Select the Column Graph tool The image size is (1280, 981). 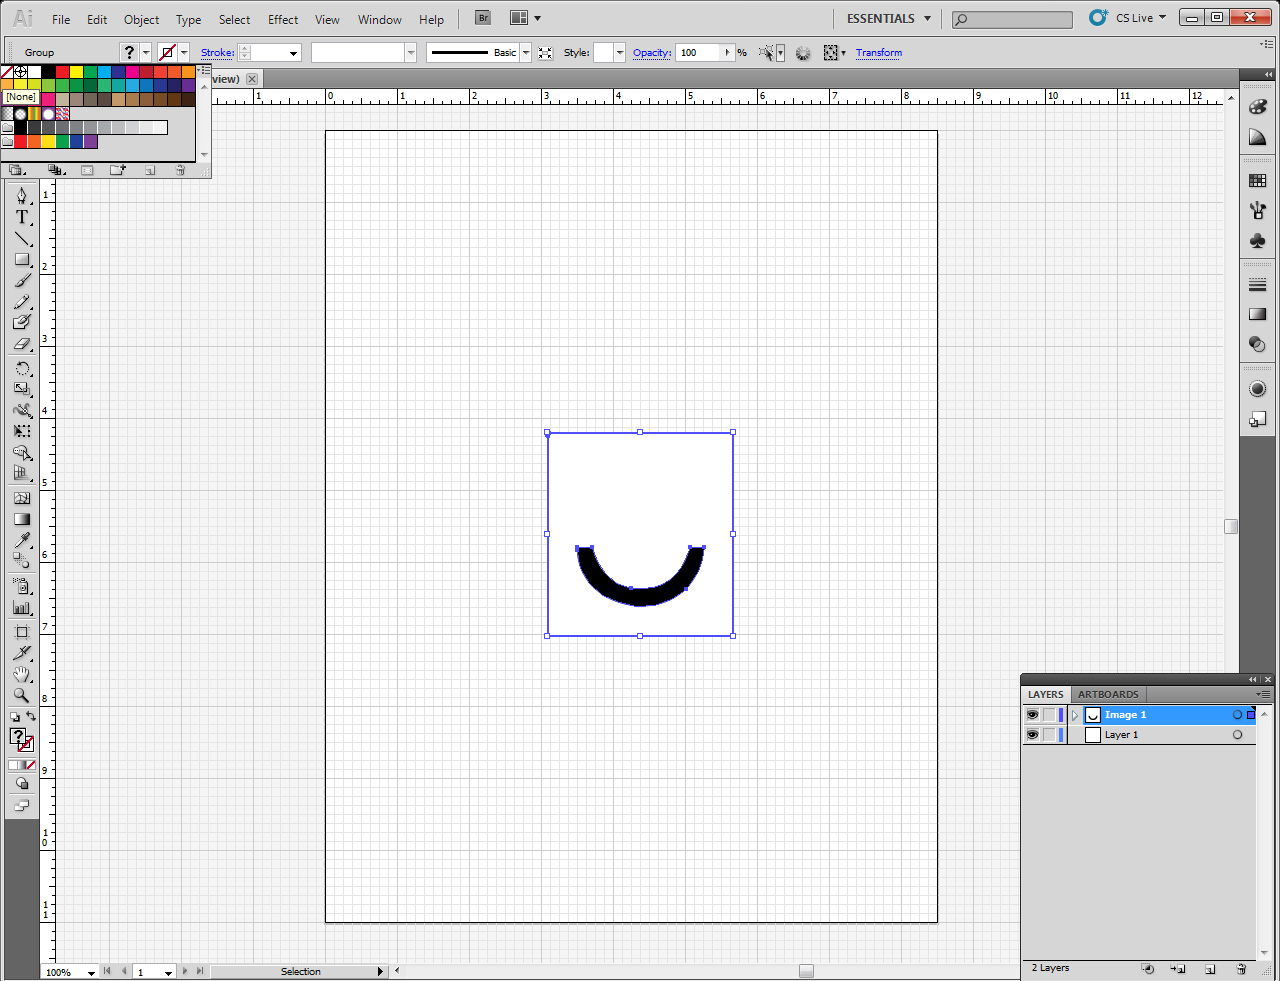22,607
